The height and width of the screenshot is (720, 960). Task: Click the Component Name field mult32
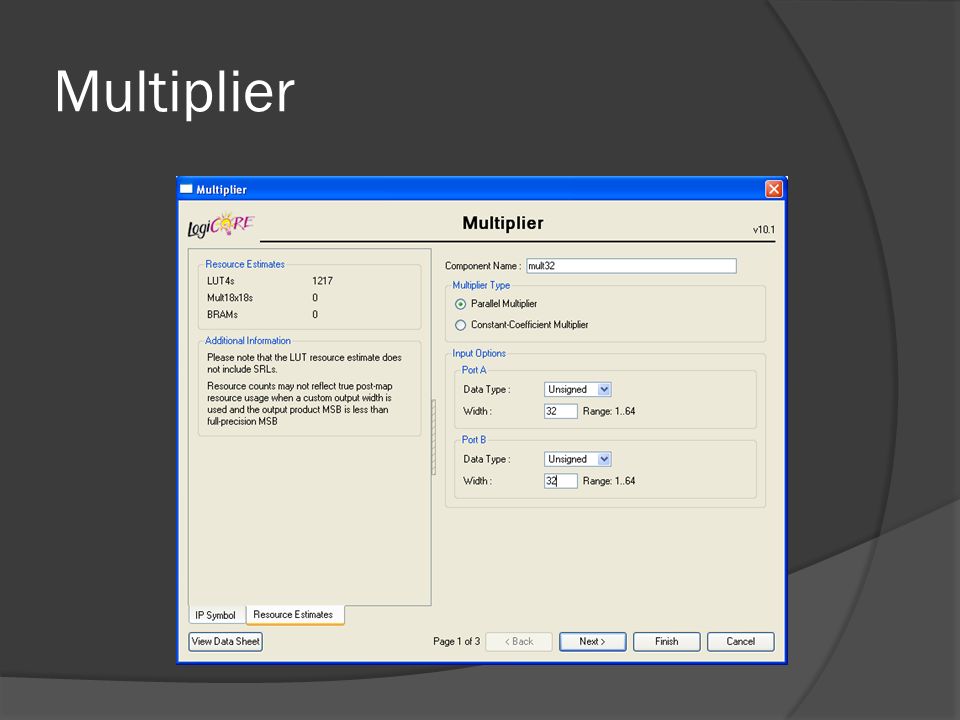631,266
